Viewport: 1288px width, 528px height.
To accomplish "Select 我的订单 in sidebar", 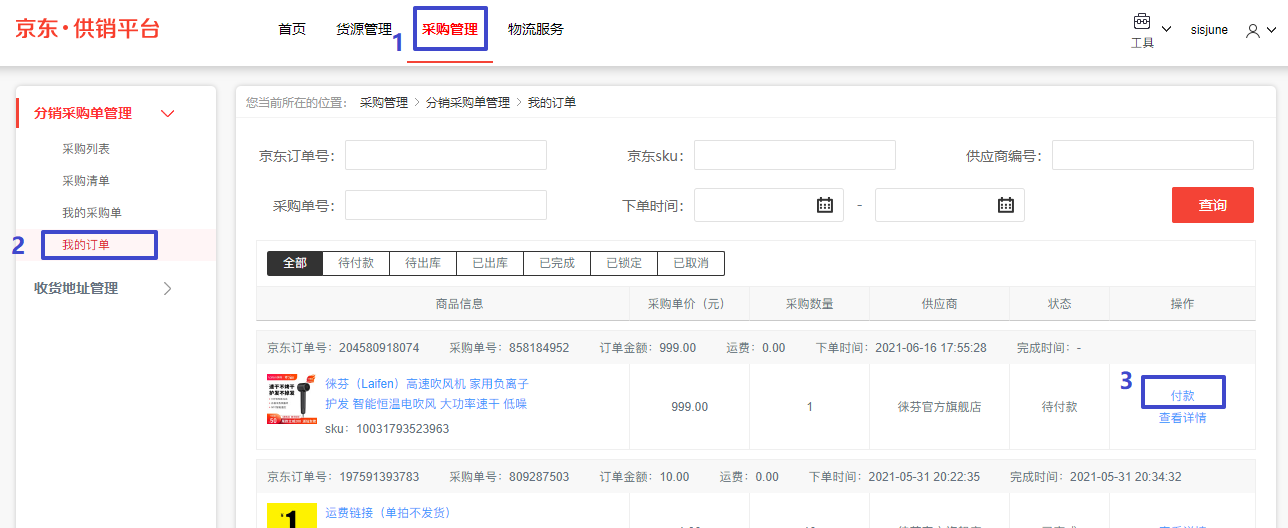I will click(x=86, y=245).
